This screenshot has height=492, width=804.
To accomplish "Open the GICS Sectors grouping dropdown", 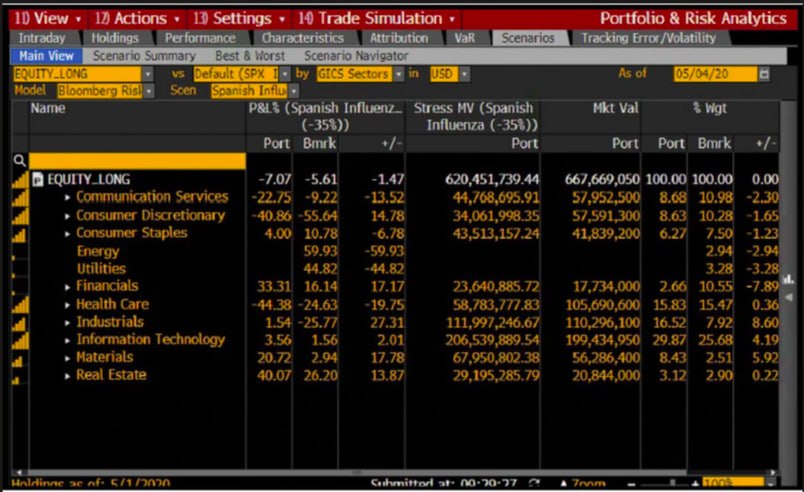I will [x=398, y=74].
